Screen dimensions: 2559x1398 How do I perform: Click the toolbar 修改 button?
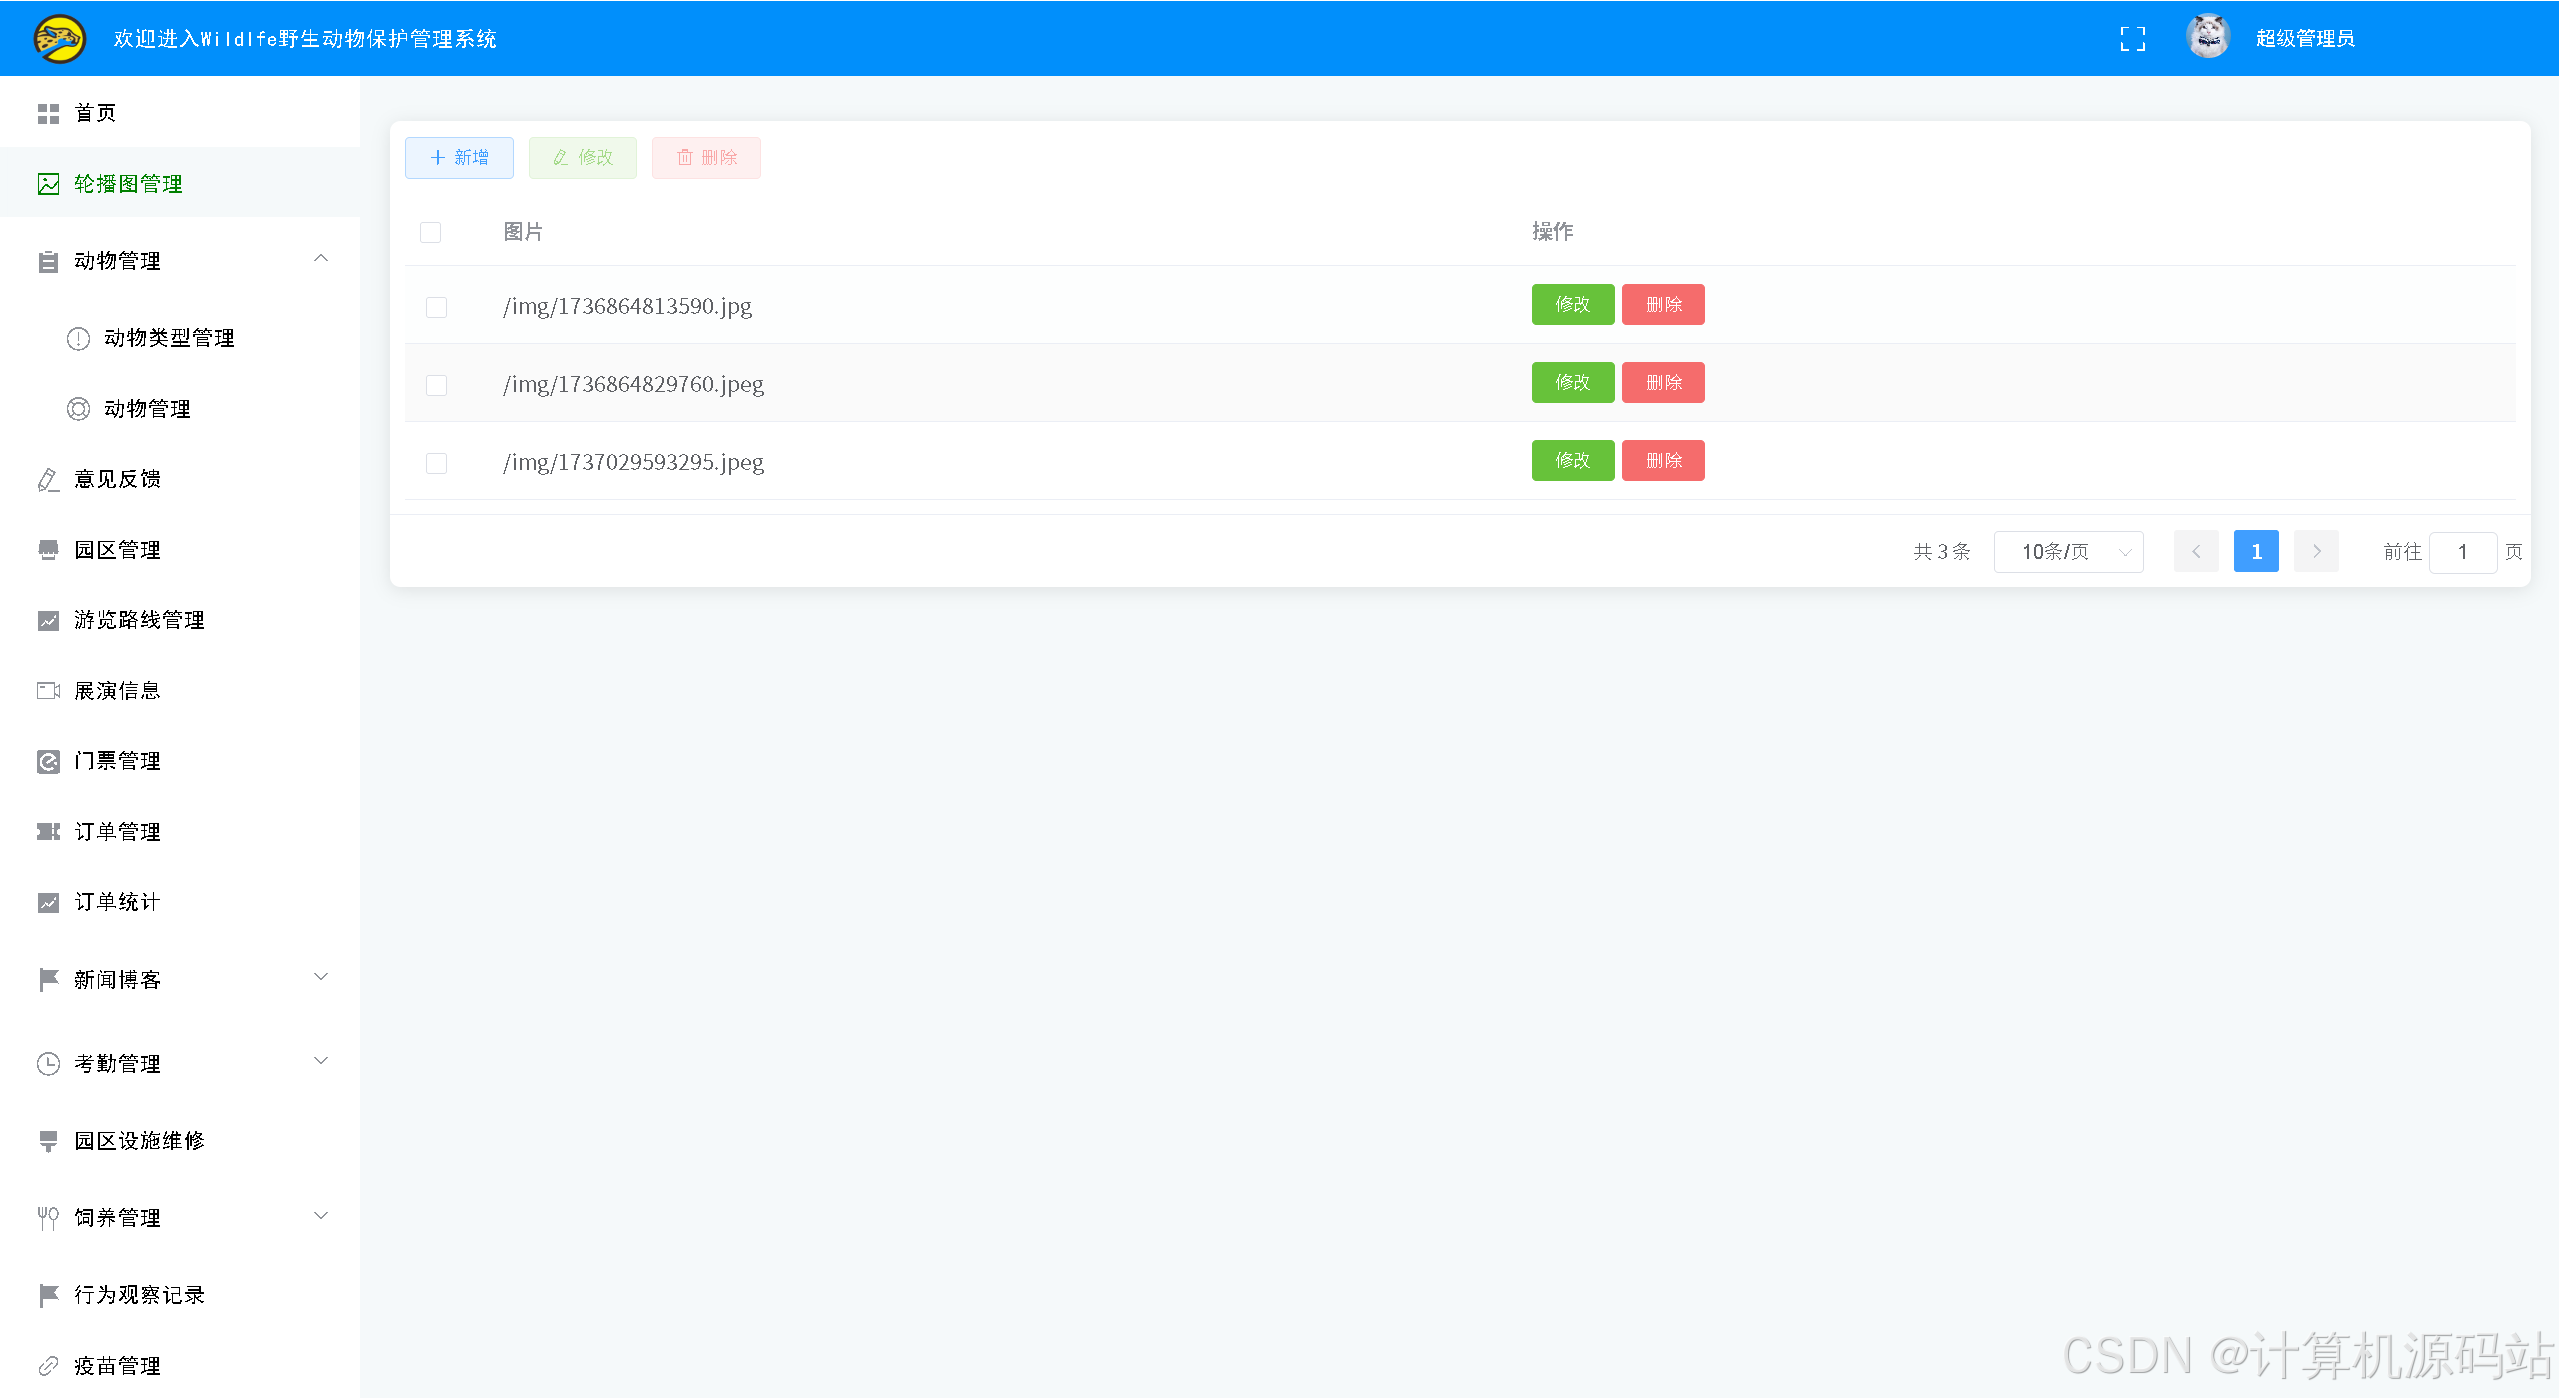(583, 158)
